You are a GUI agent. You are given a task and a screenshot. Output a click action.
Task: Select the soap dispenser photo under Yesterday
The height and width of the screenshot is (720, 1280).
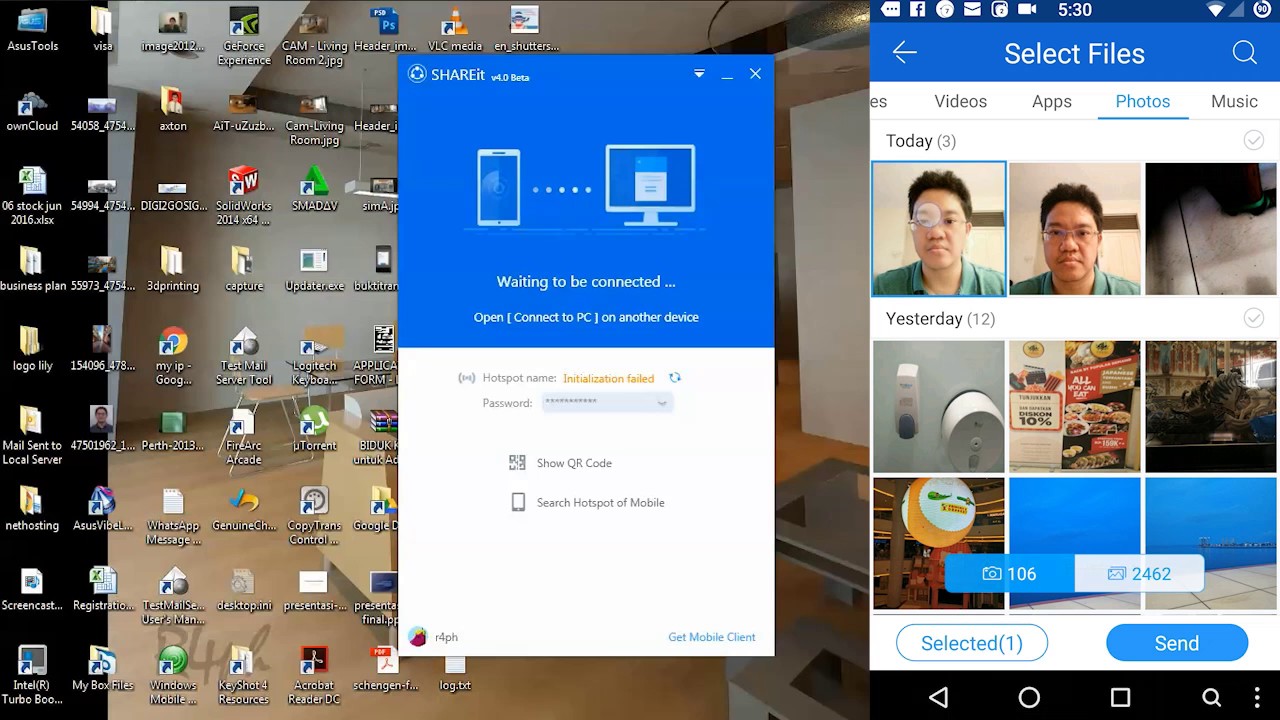[x=938, y=406]
